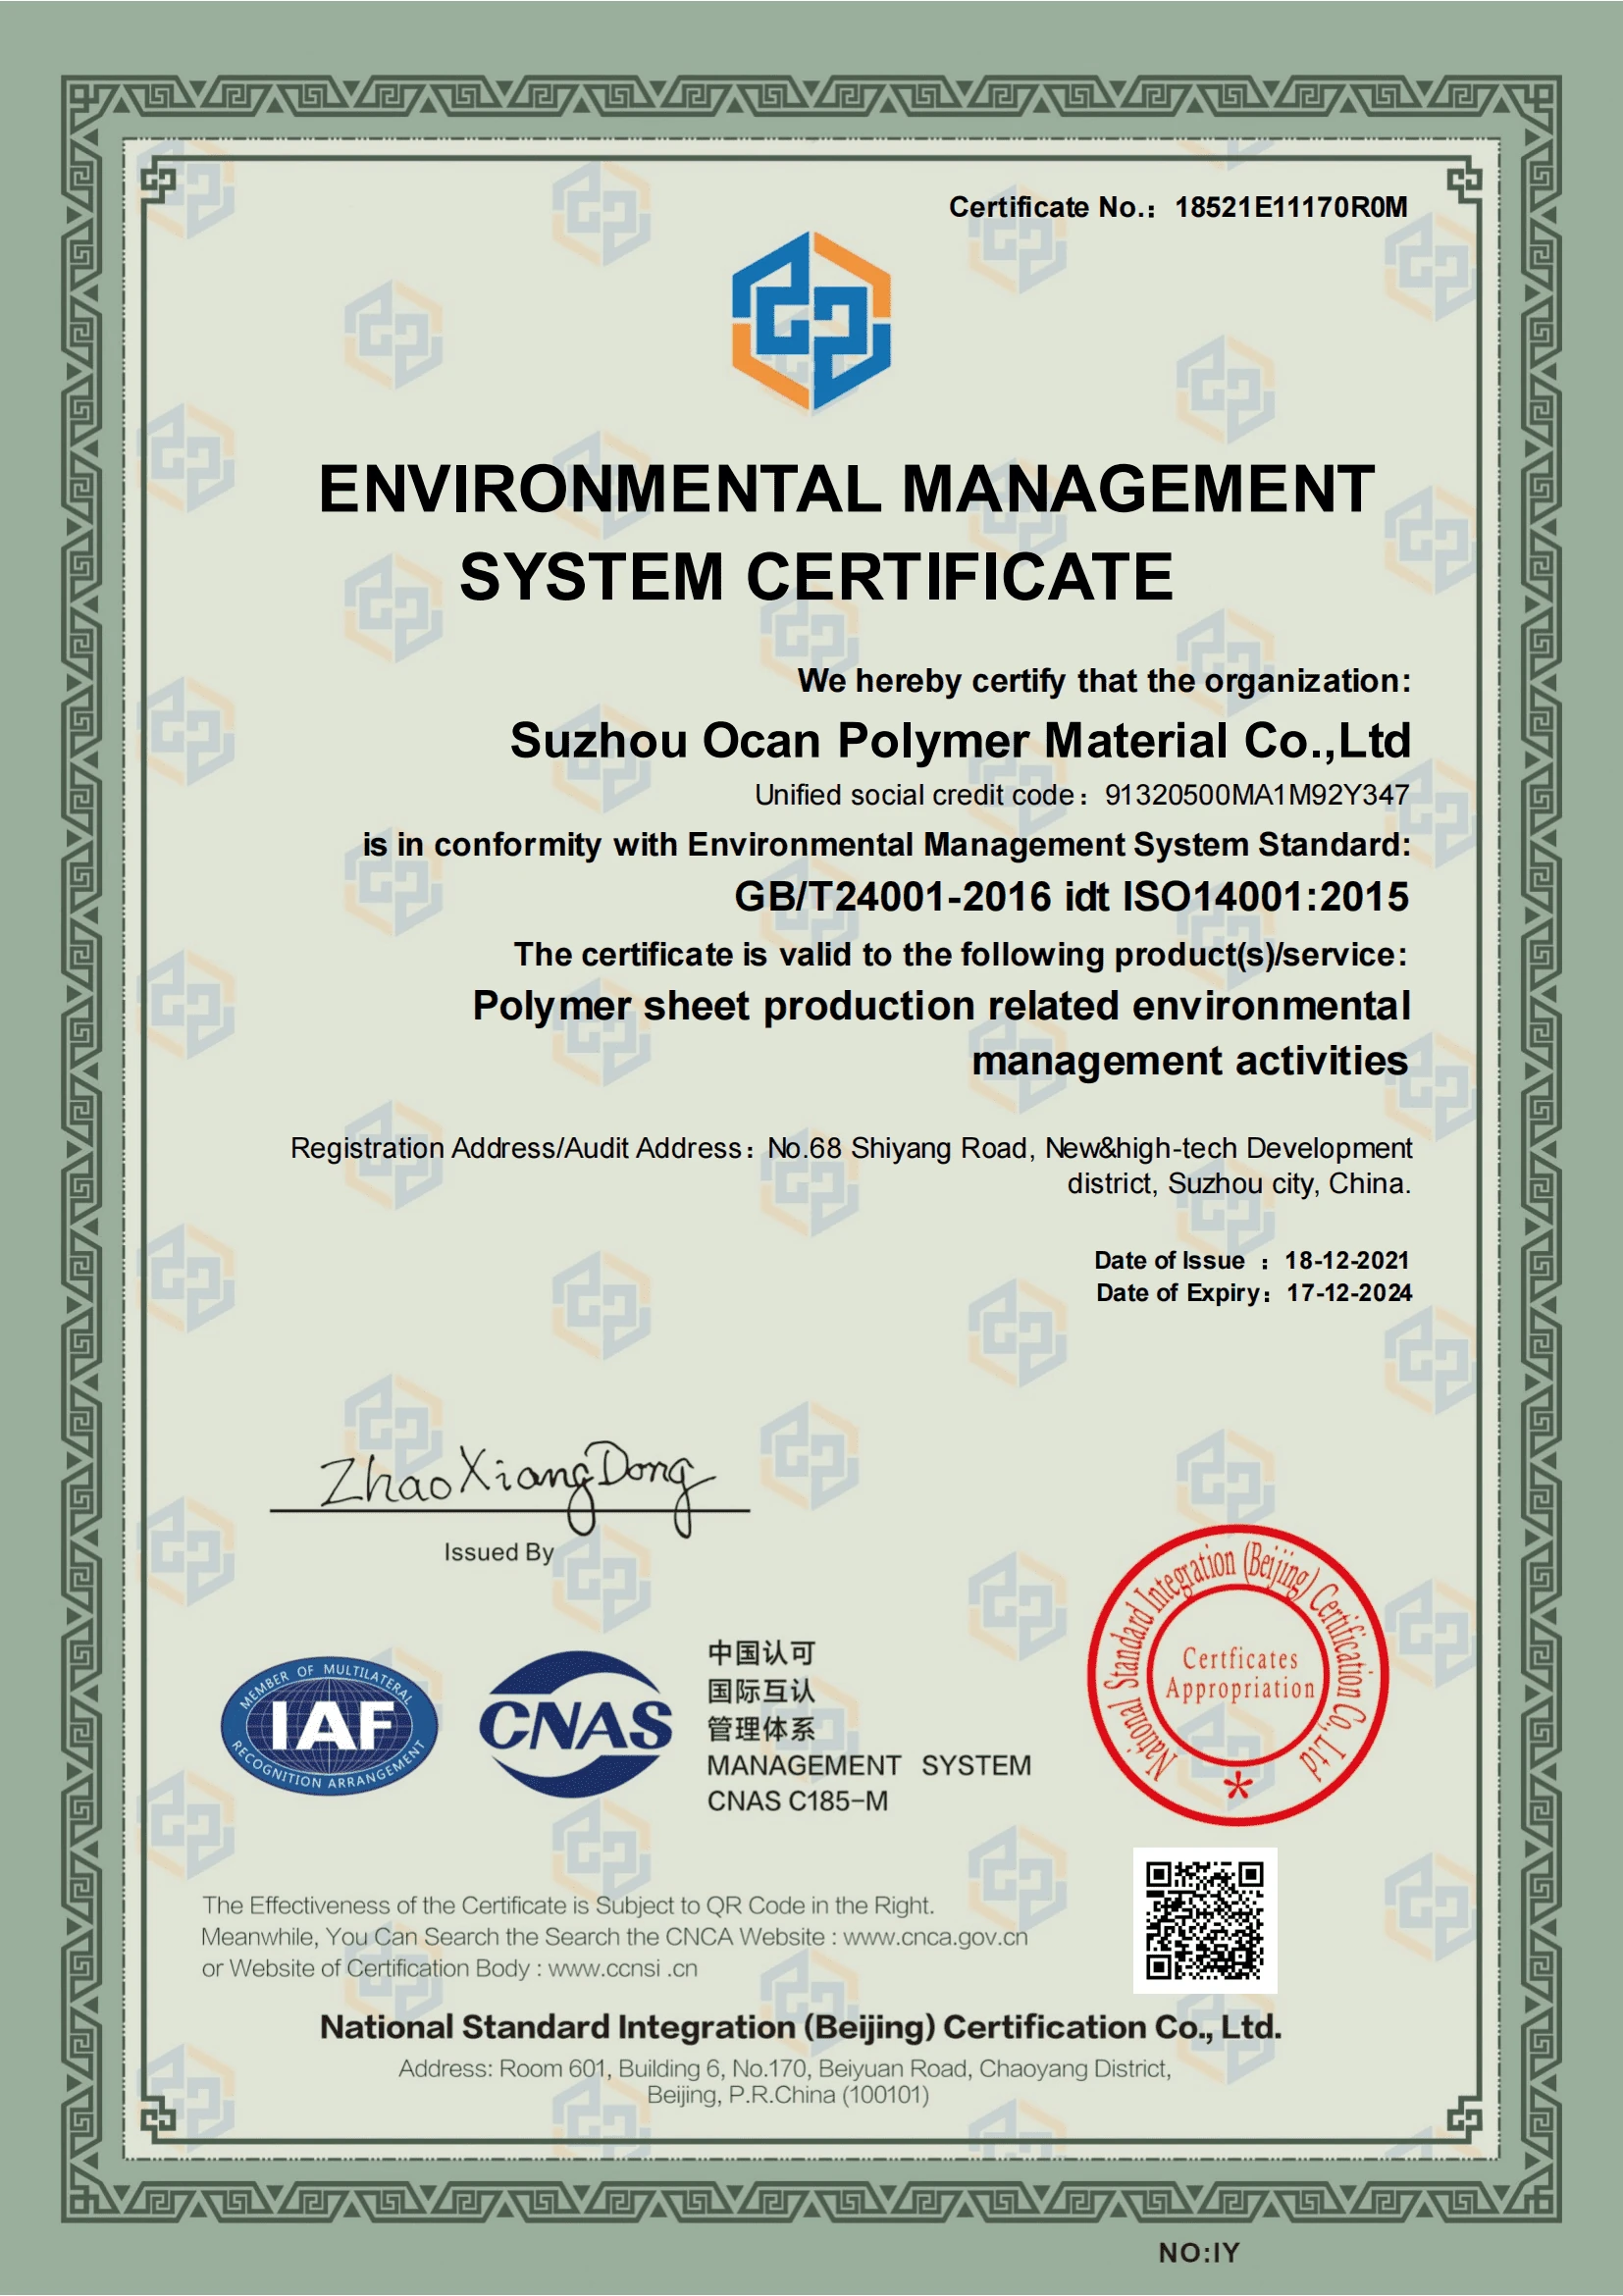Click the Room 601, Building 6 address line
This screenshot has width=1623, height=2296.
785,2068
